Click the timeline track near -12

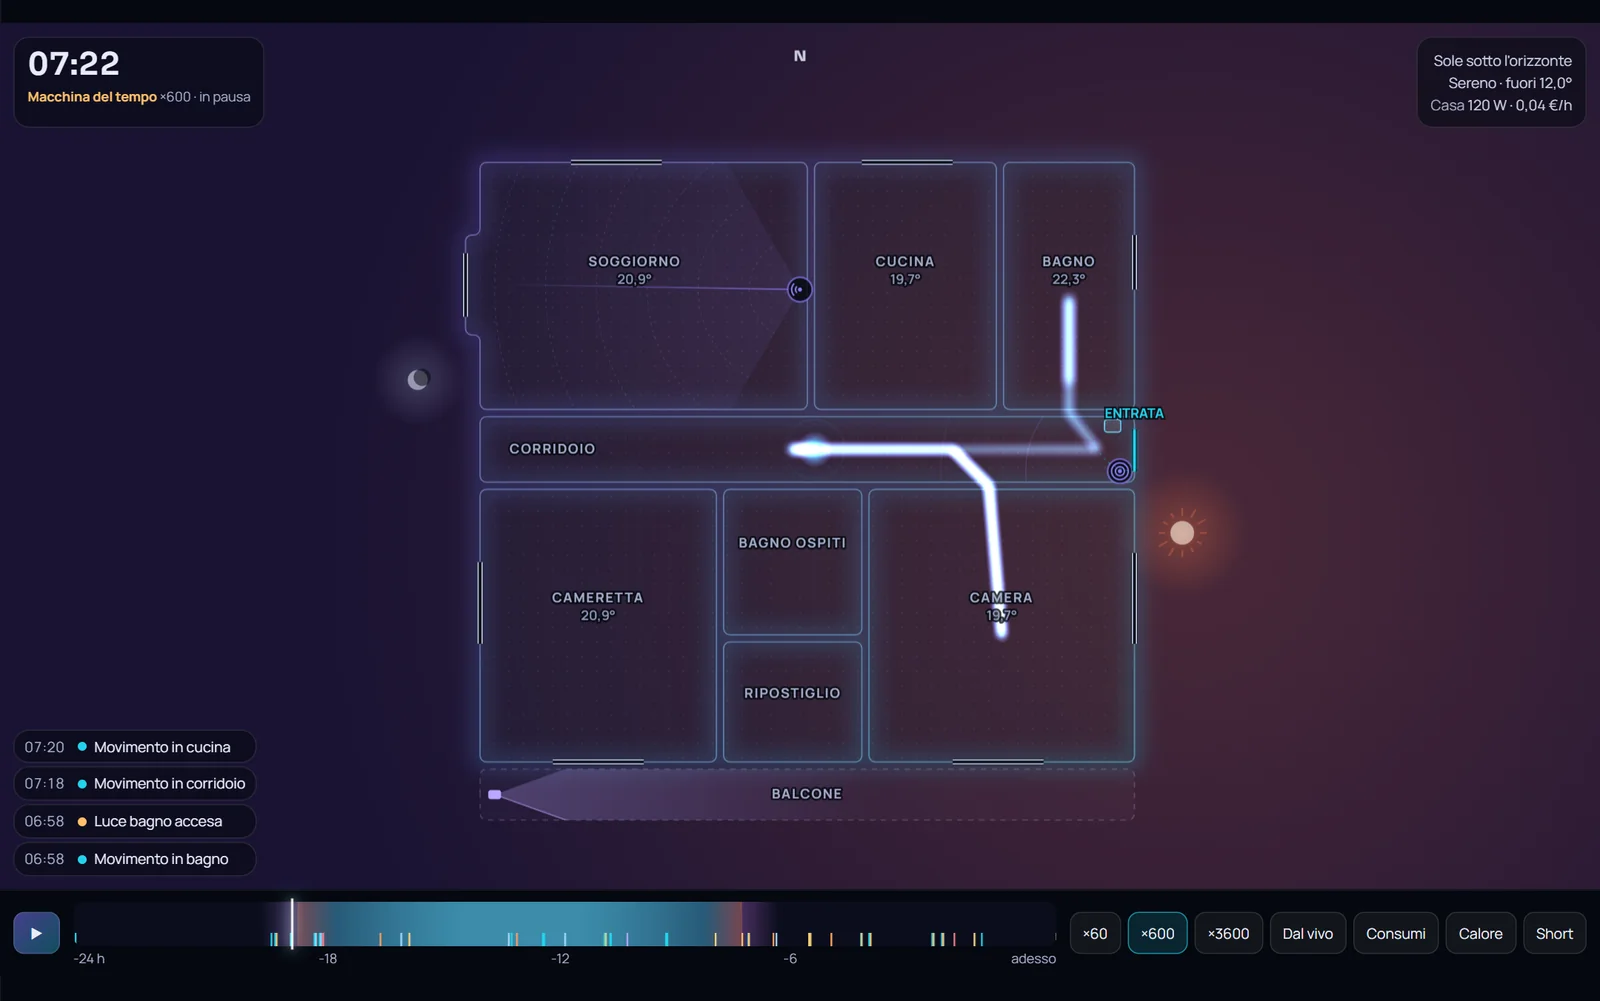(560, 924)
